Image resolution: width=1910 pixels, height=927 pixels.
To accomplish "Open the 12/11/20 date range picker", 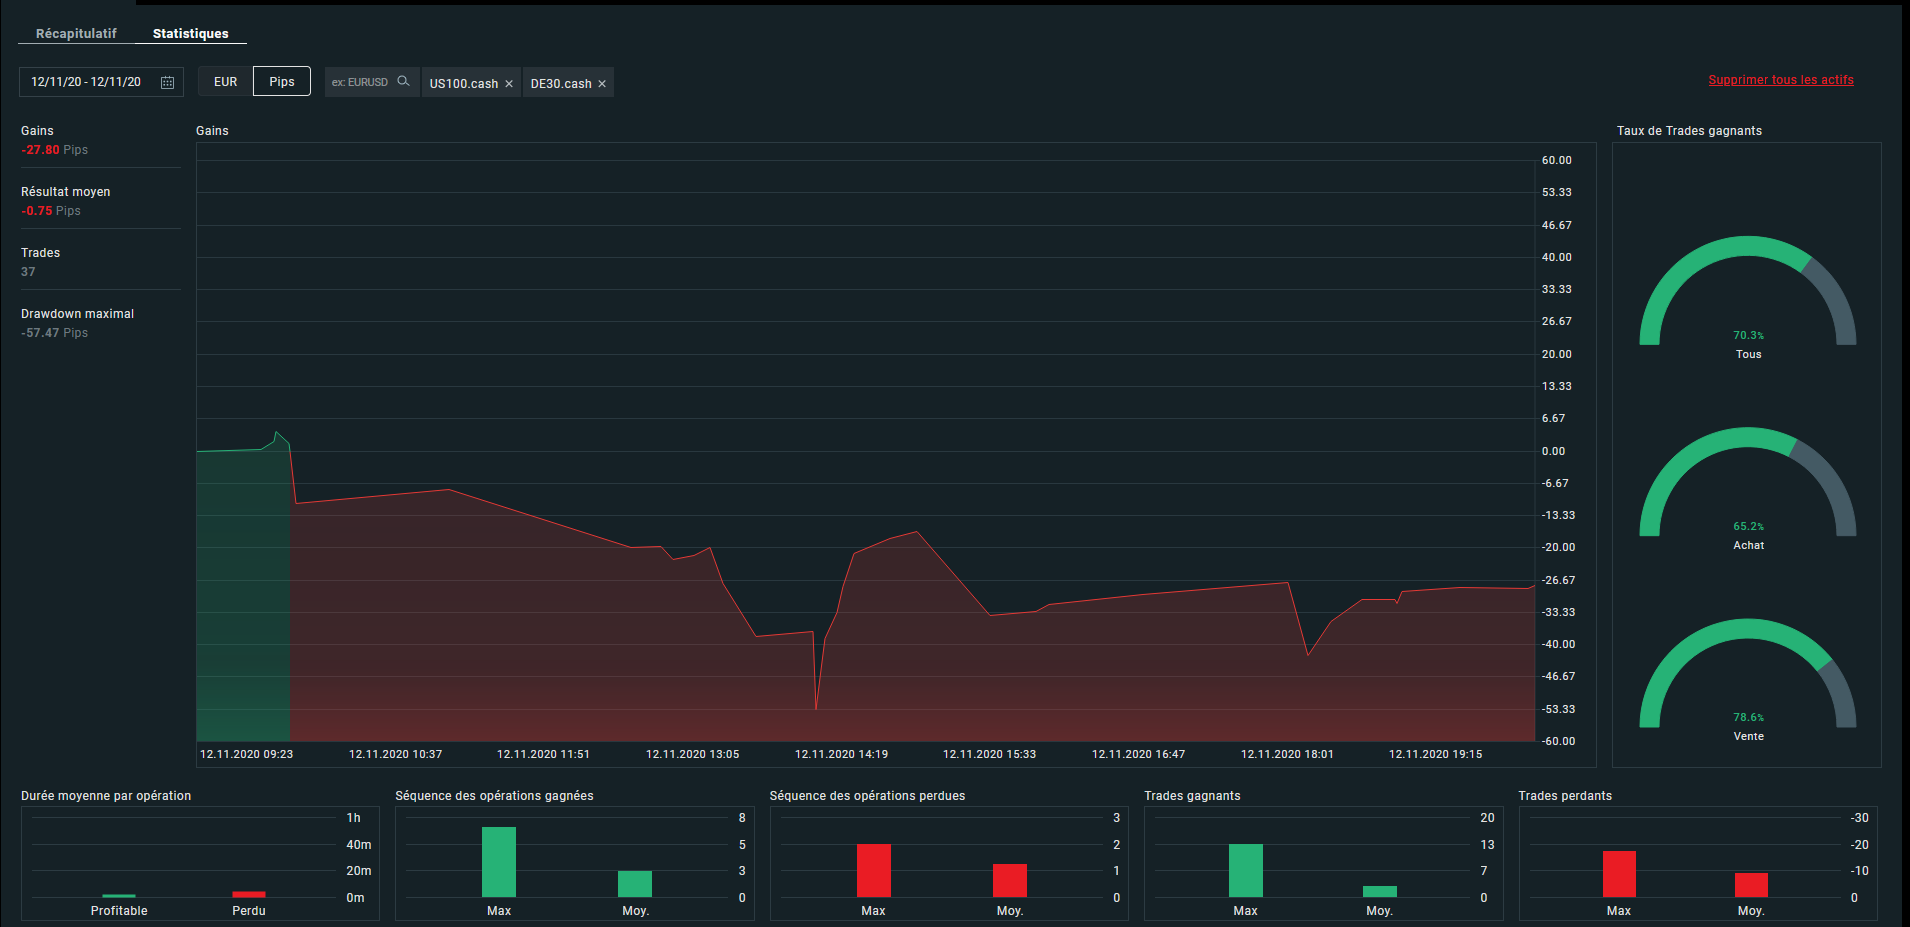I will coord(86,82).
